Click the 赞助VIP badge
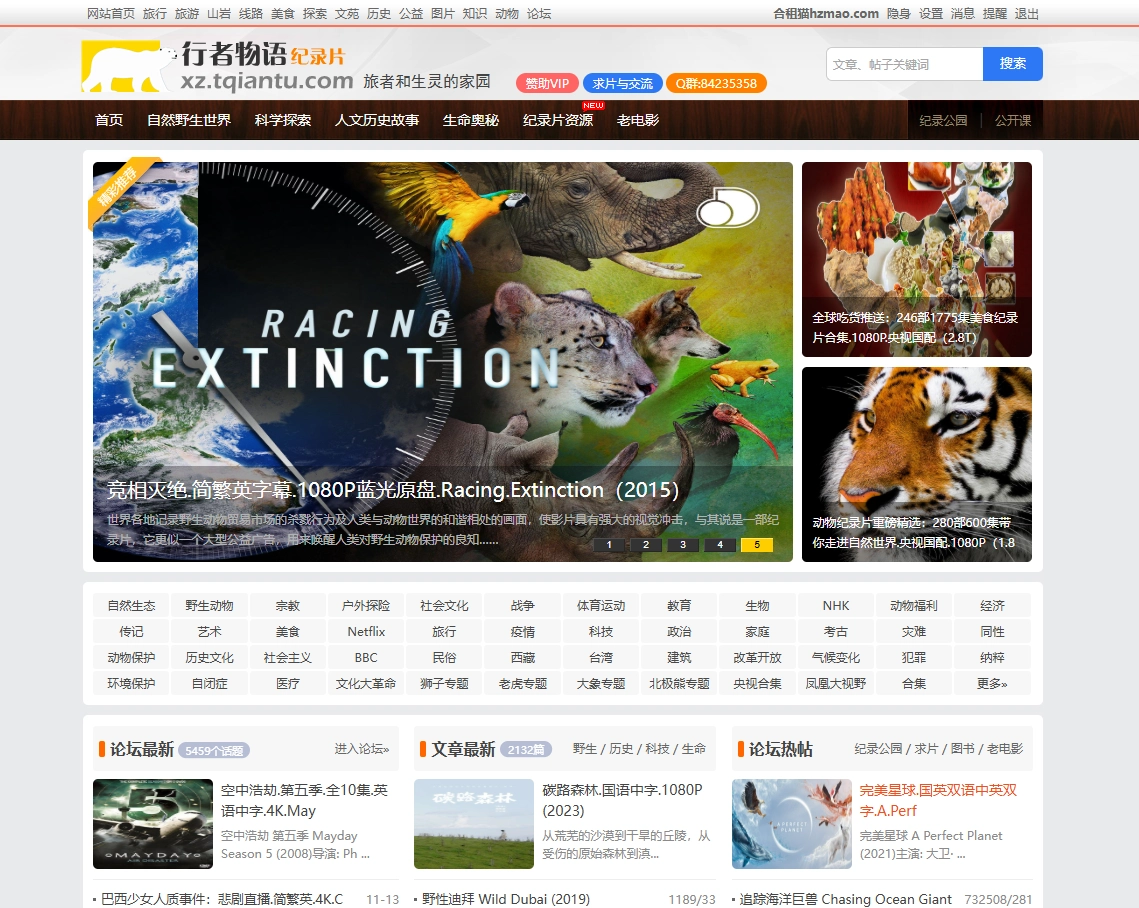This screenshot has width=1139, height=908. tap(547, 83)
